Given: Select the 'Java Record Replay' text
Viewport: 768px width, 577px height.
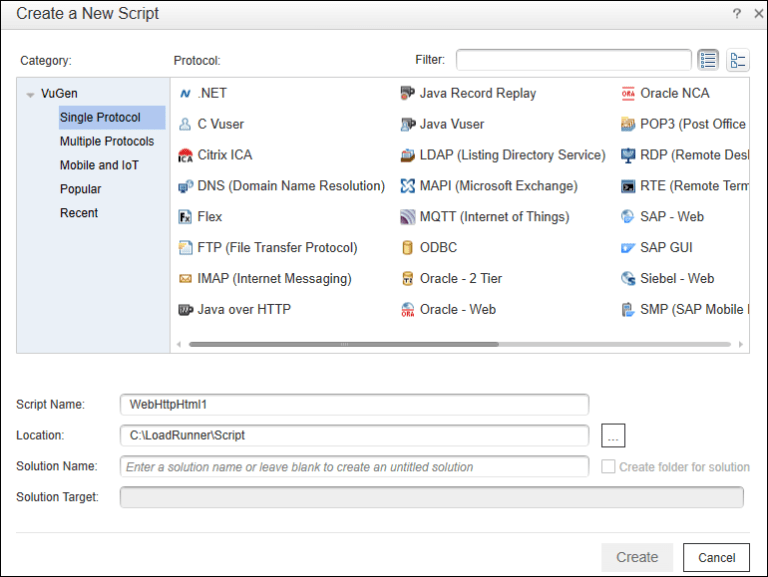Looking at the screenshot, I should click(x=478, y=93).
